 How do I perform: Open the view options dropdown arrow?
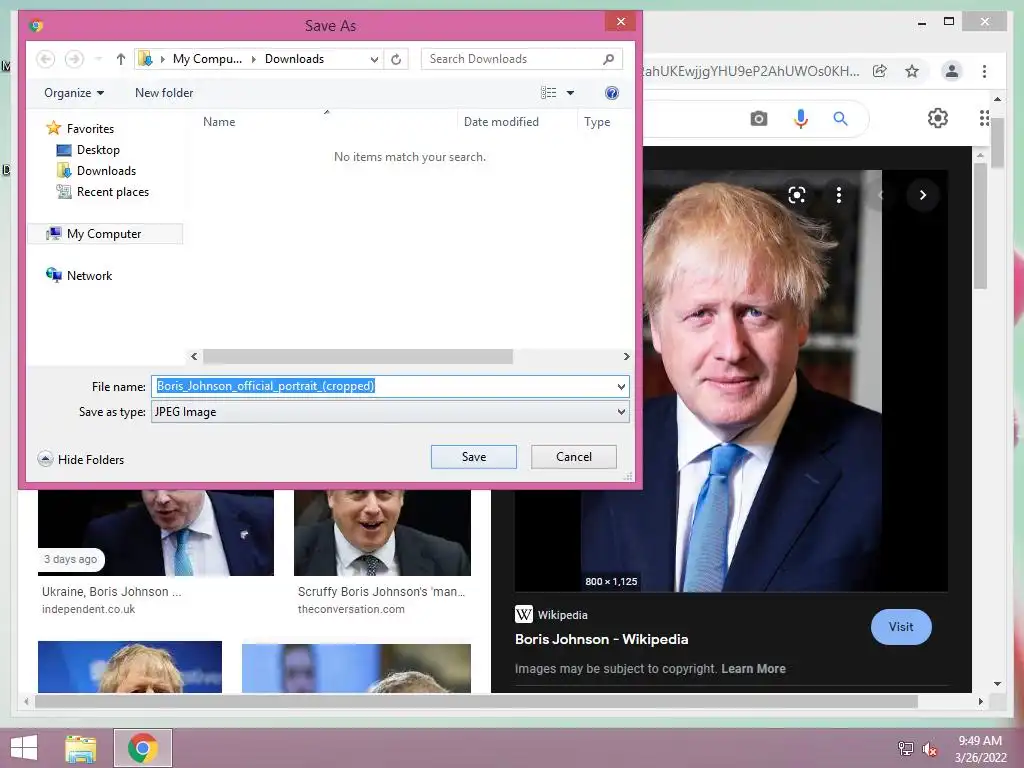coord(570,93)
